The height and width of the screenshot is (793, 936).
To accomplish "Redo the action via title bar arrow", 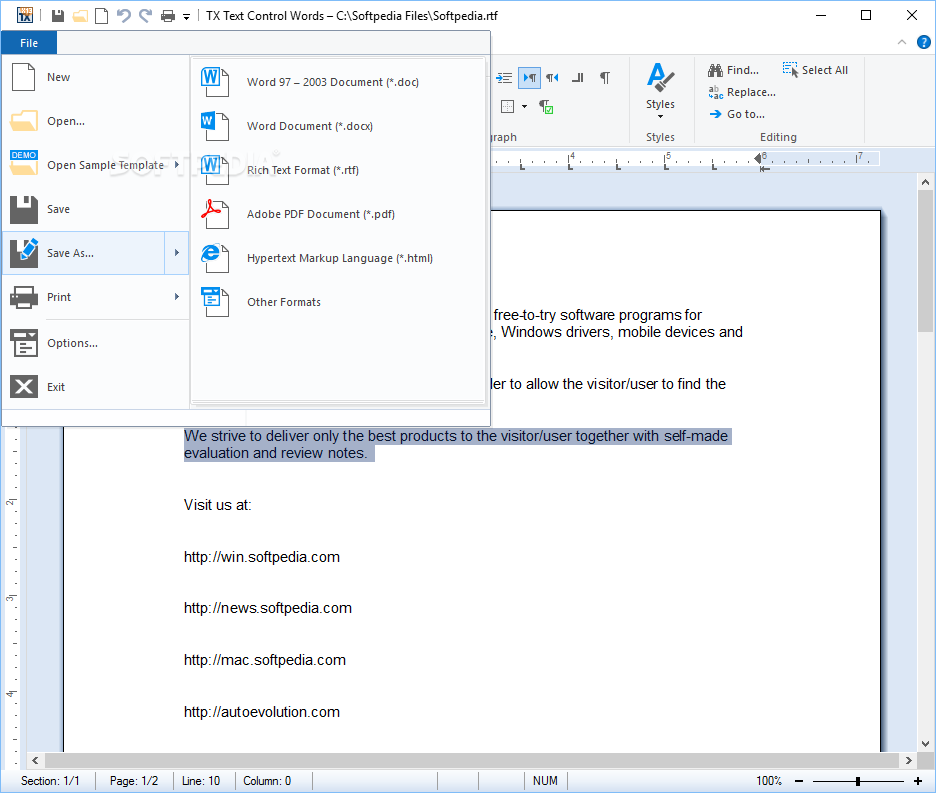I will click(145, 16).
